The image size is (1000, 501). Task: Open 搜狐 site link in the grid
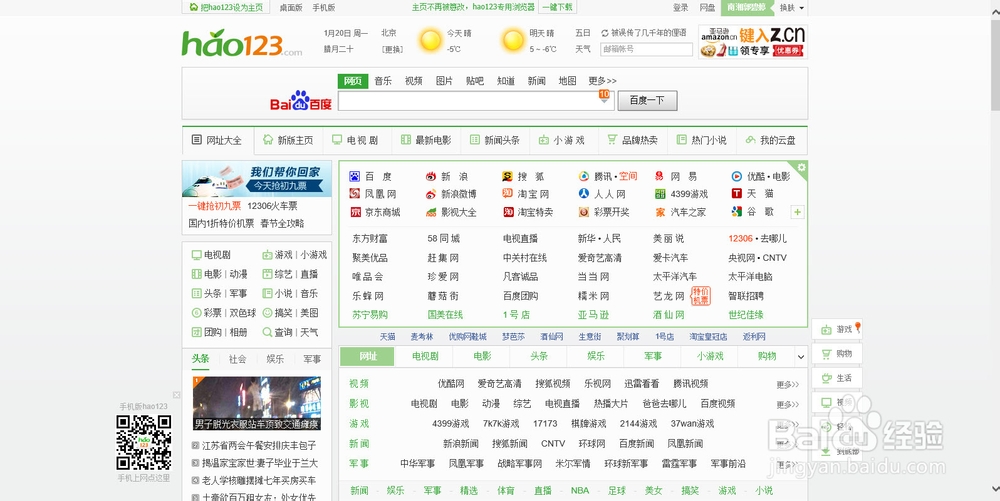(x=523, y=177)
